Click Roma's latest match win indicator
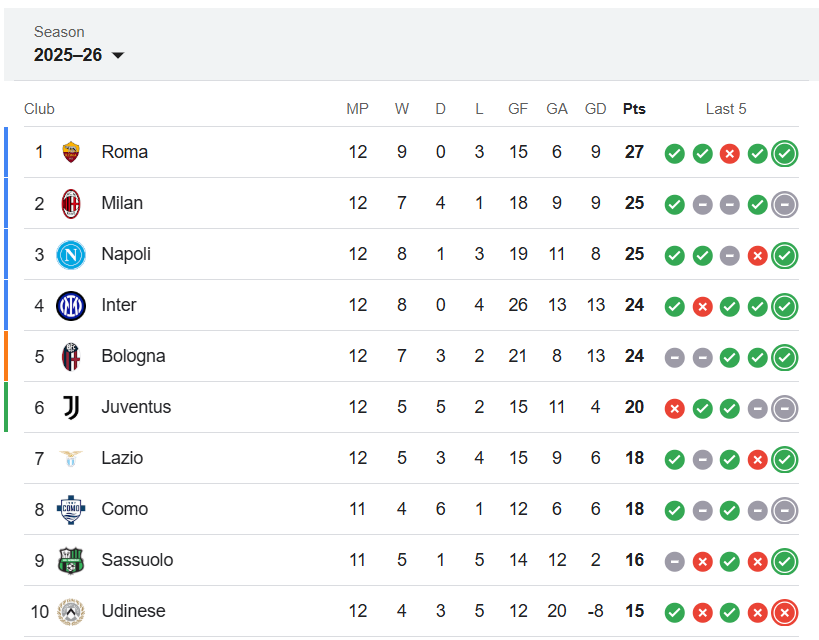The height and width of the screenshot is (640, 819). 785,153
